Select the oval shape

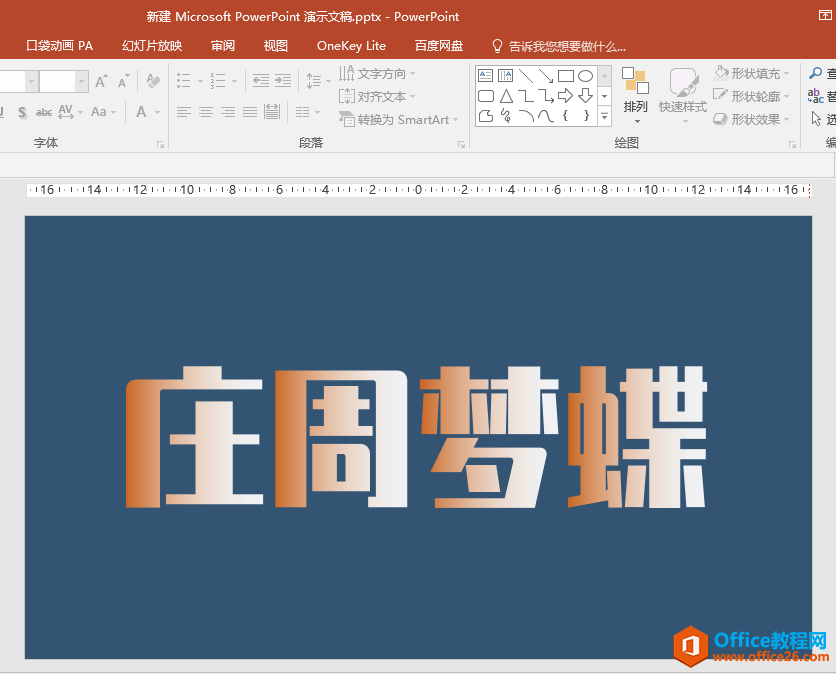click(x=585, y=76)
